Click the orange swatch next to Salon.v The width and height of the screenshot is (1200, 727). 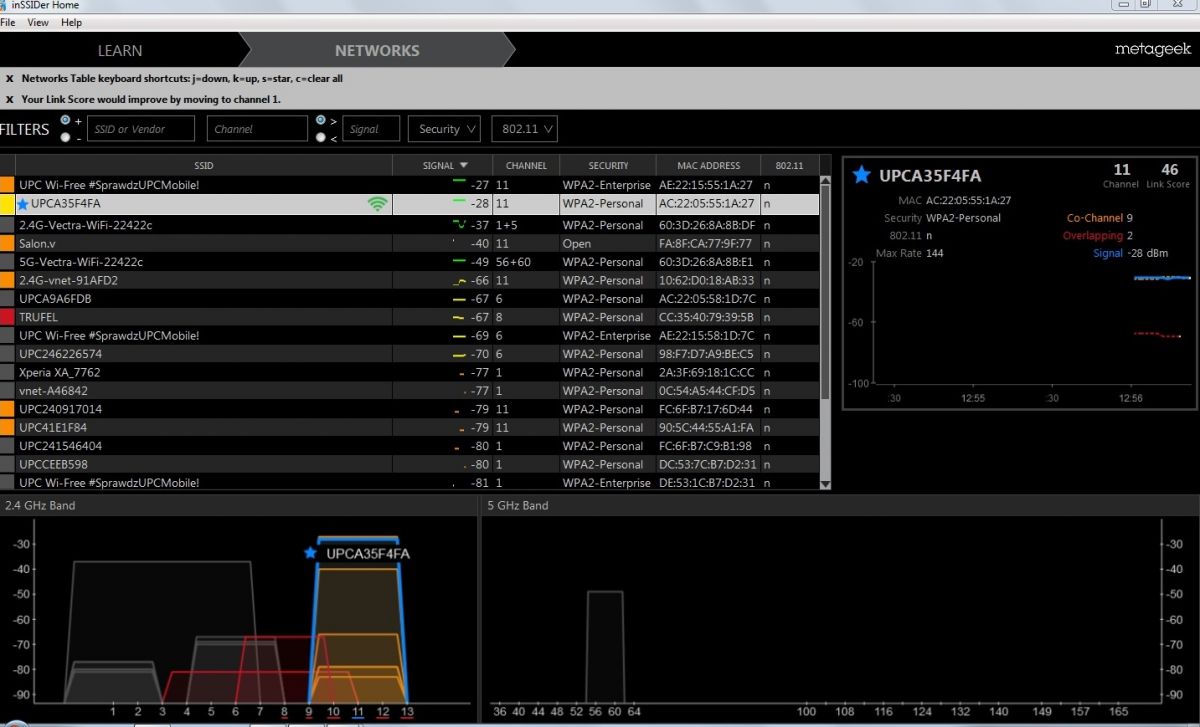[7, 243]
